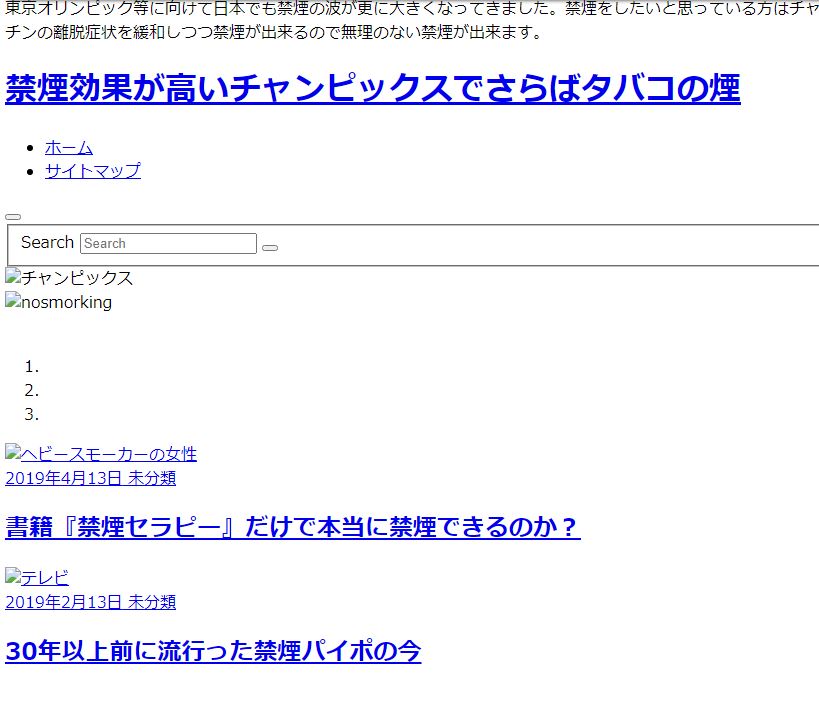The image size is (819, 711).
Task: Open the テレビ thumbnail image link
Action: click(x=37, y=577)
